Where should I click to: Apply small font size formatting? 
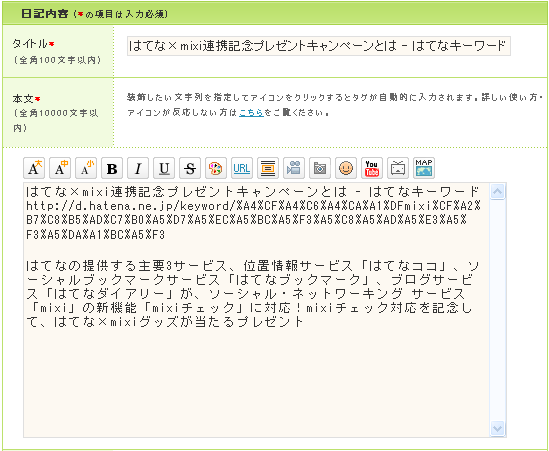(x=86, y=168)
